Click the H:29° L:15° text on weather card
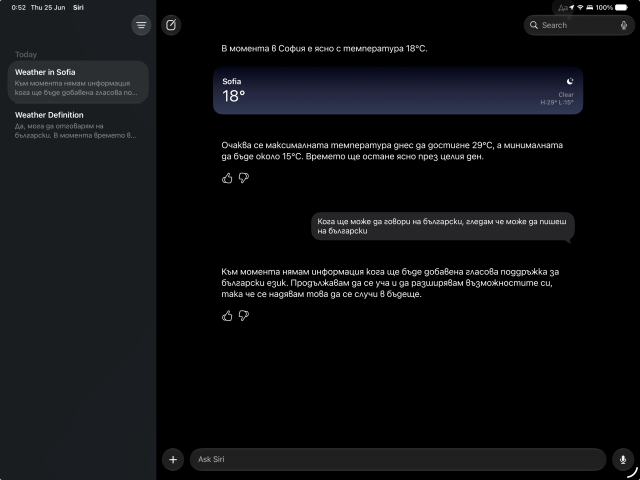Screen dimensions: 640x480 (557, 102)
